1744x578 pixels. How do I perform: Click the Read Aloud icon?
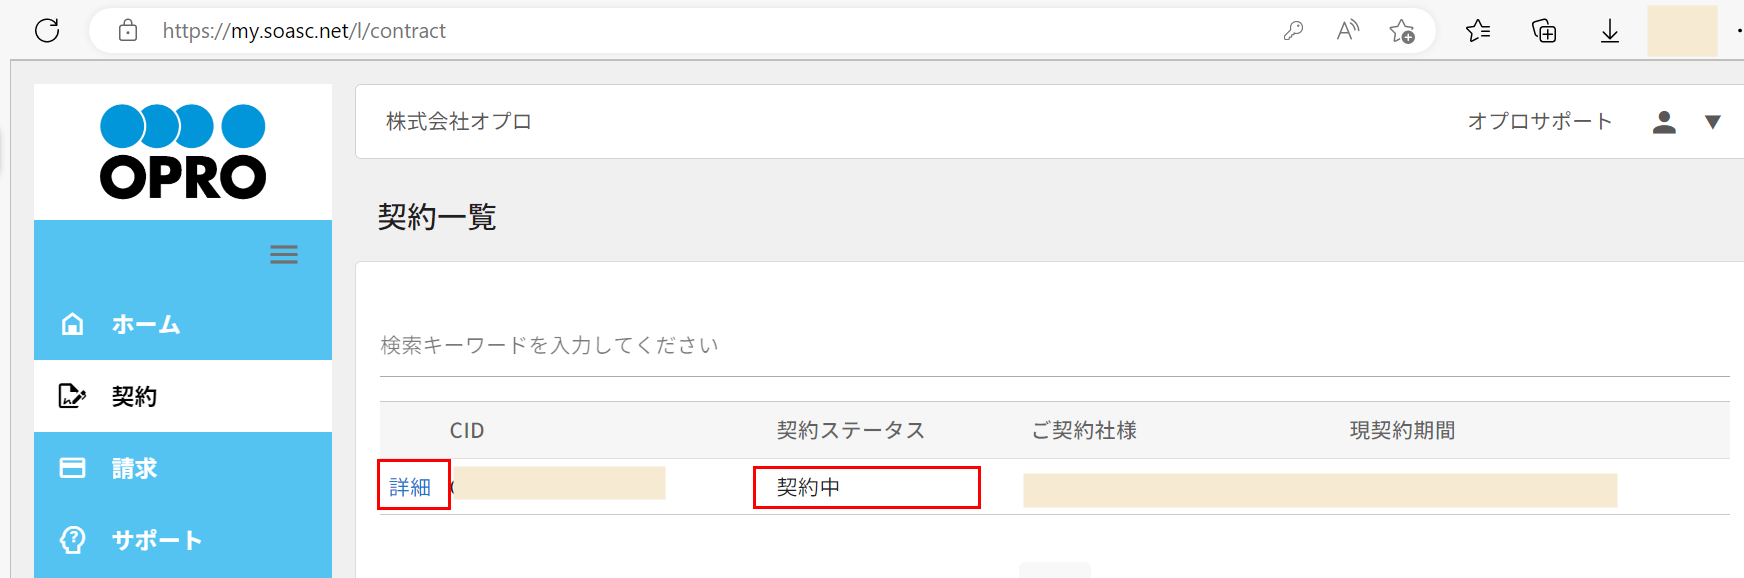(1347, 31)
